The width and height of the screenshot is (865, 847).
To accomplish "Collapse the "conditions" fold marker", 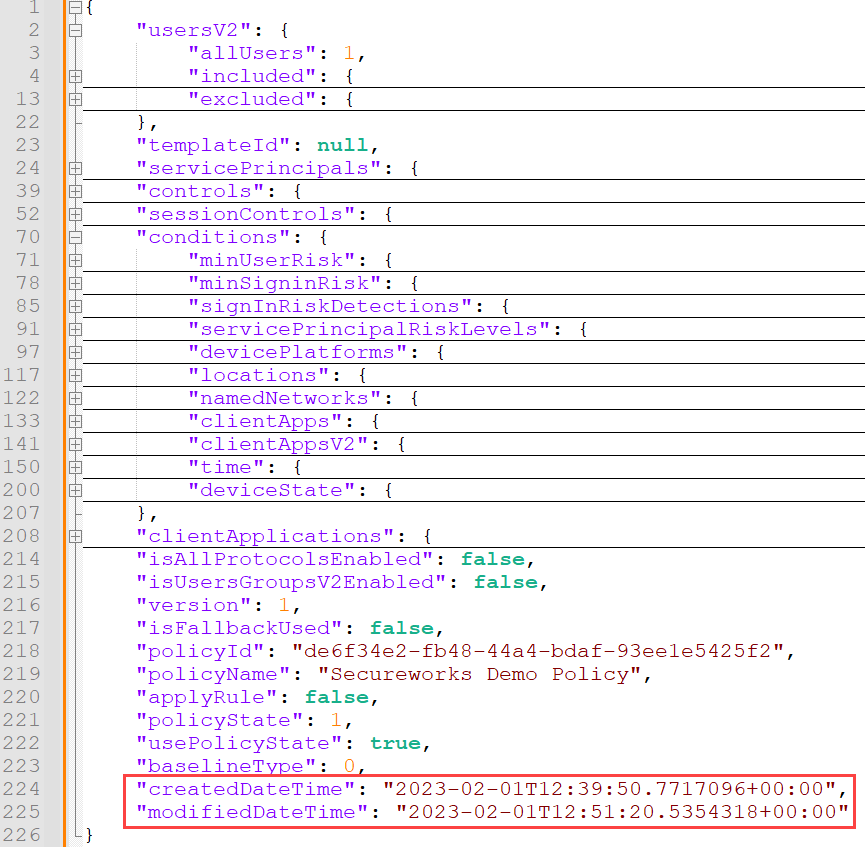I will pos(76,237).
